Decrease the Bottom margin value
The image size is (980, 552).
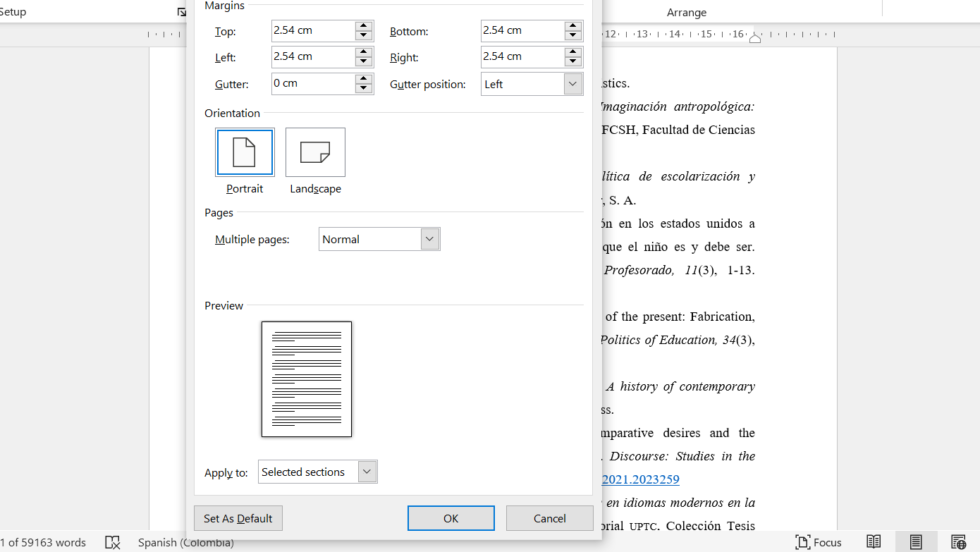[572, 36]
